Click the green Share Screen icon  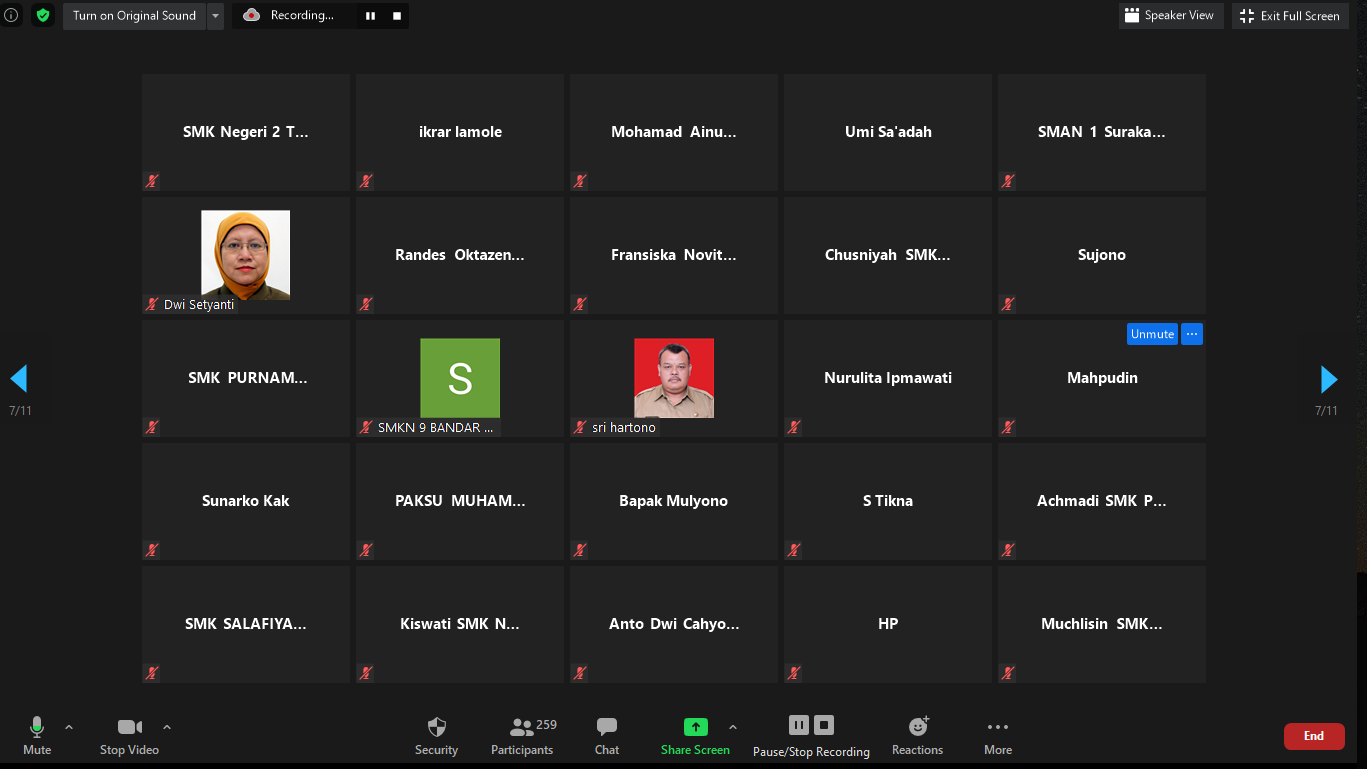(x=695, y=728)
